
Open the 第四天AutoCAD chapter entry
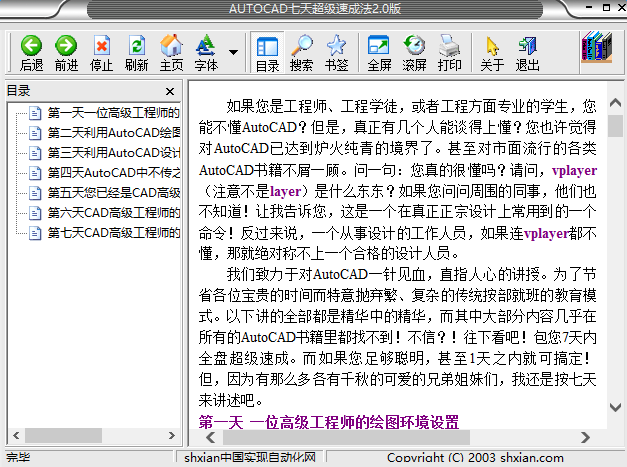coord(112,172)
